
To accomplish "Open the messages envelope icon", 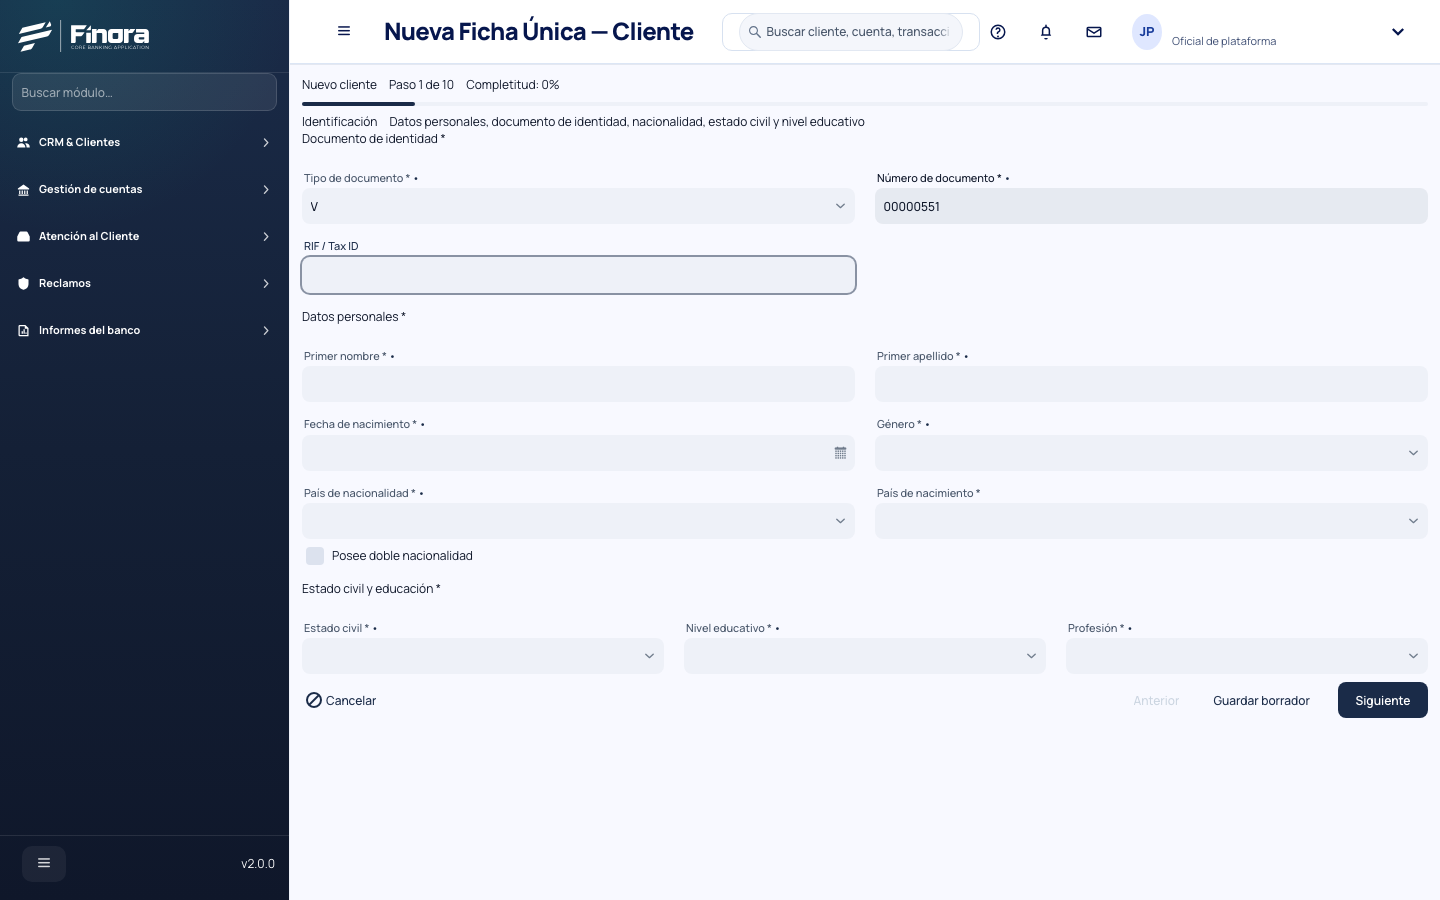I will [1094, 32].
